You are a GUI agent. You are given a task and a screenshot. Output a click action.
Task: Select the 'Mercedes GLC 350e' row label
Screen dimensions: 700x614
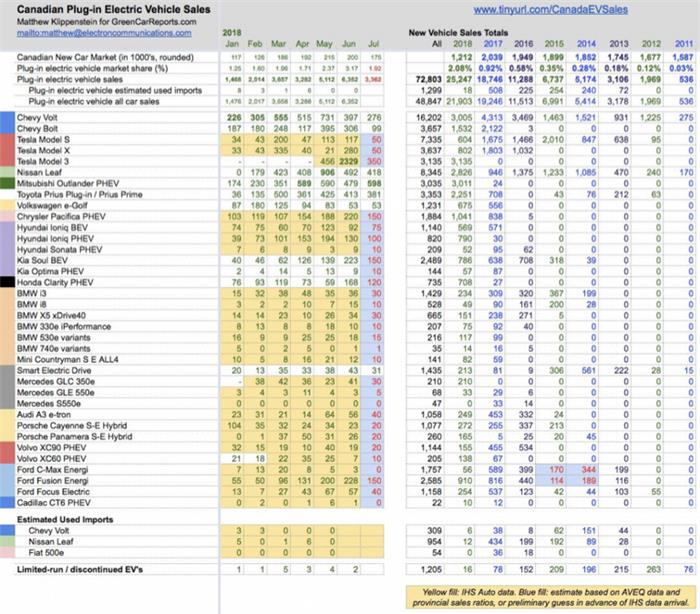point(55,381)
